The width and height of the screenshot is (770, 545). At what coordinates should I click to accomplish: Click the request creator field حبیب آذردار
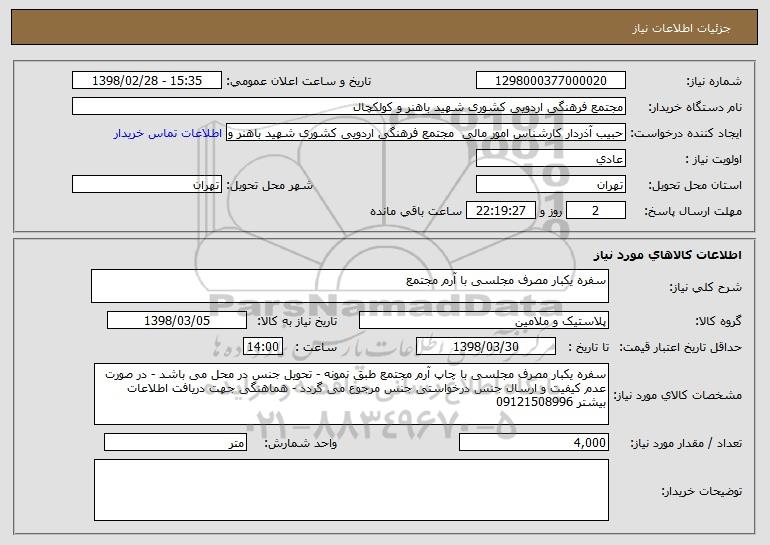click(x=426, y=133)
